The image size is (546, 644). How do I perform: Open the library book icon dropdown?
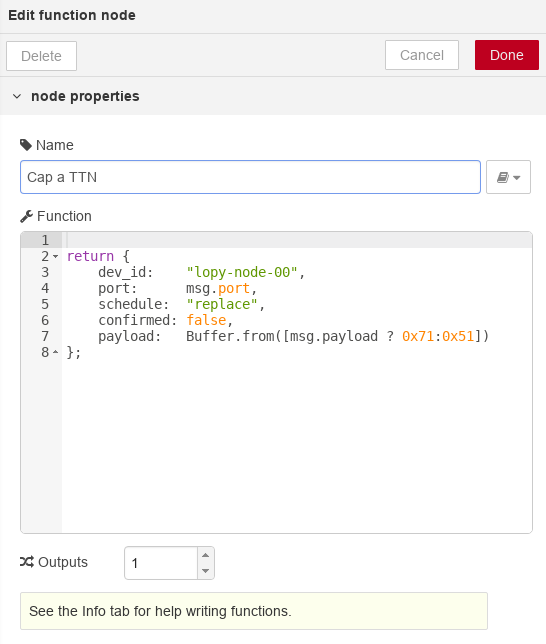(x=508, y=177)
